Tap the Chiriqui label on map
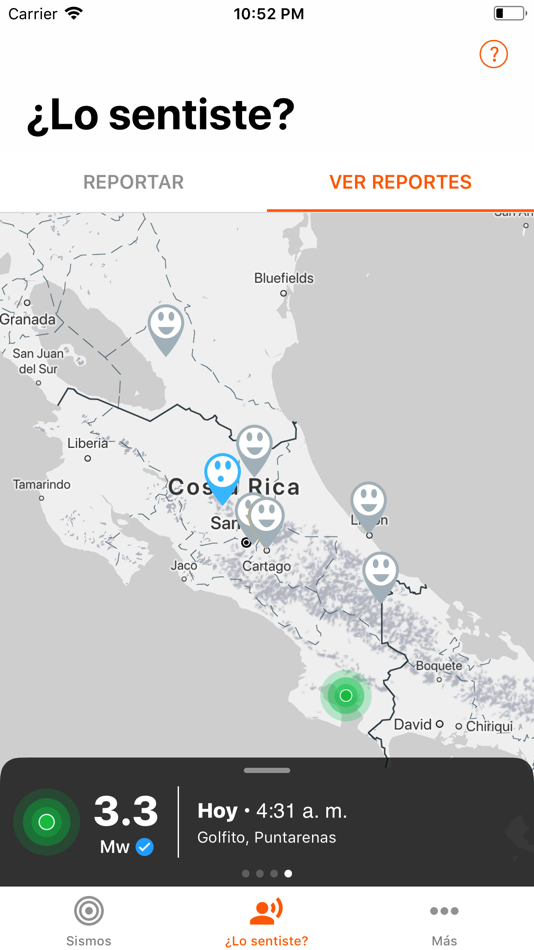Screen dimensions: 534x950 [x=490, y=726]
